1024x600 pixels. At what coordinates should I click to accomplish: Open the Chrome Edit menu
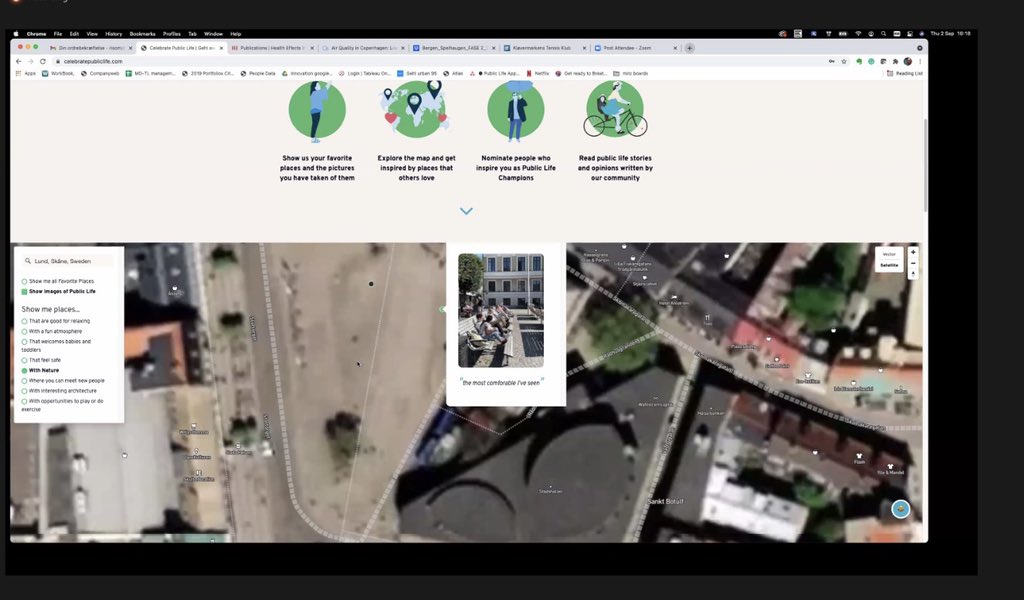74,34
